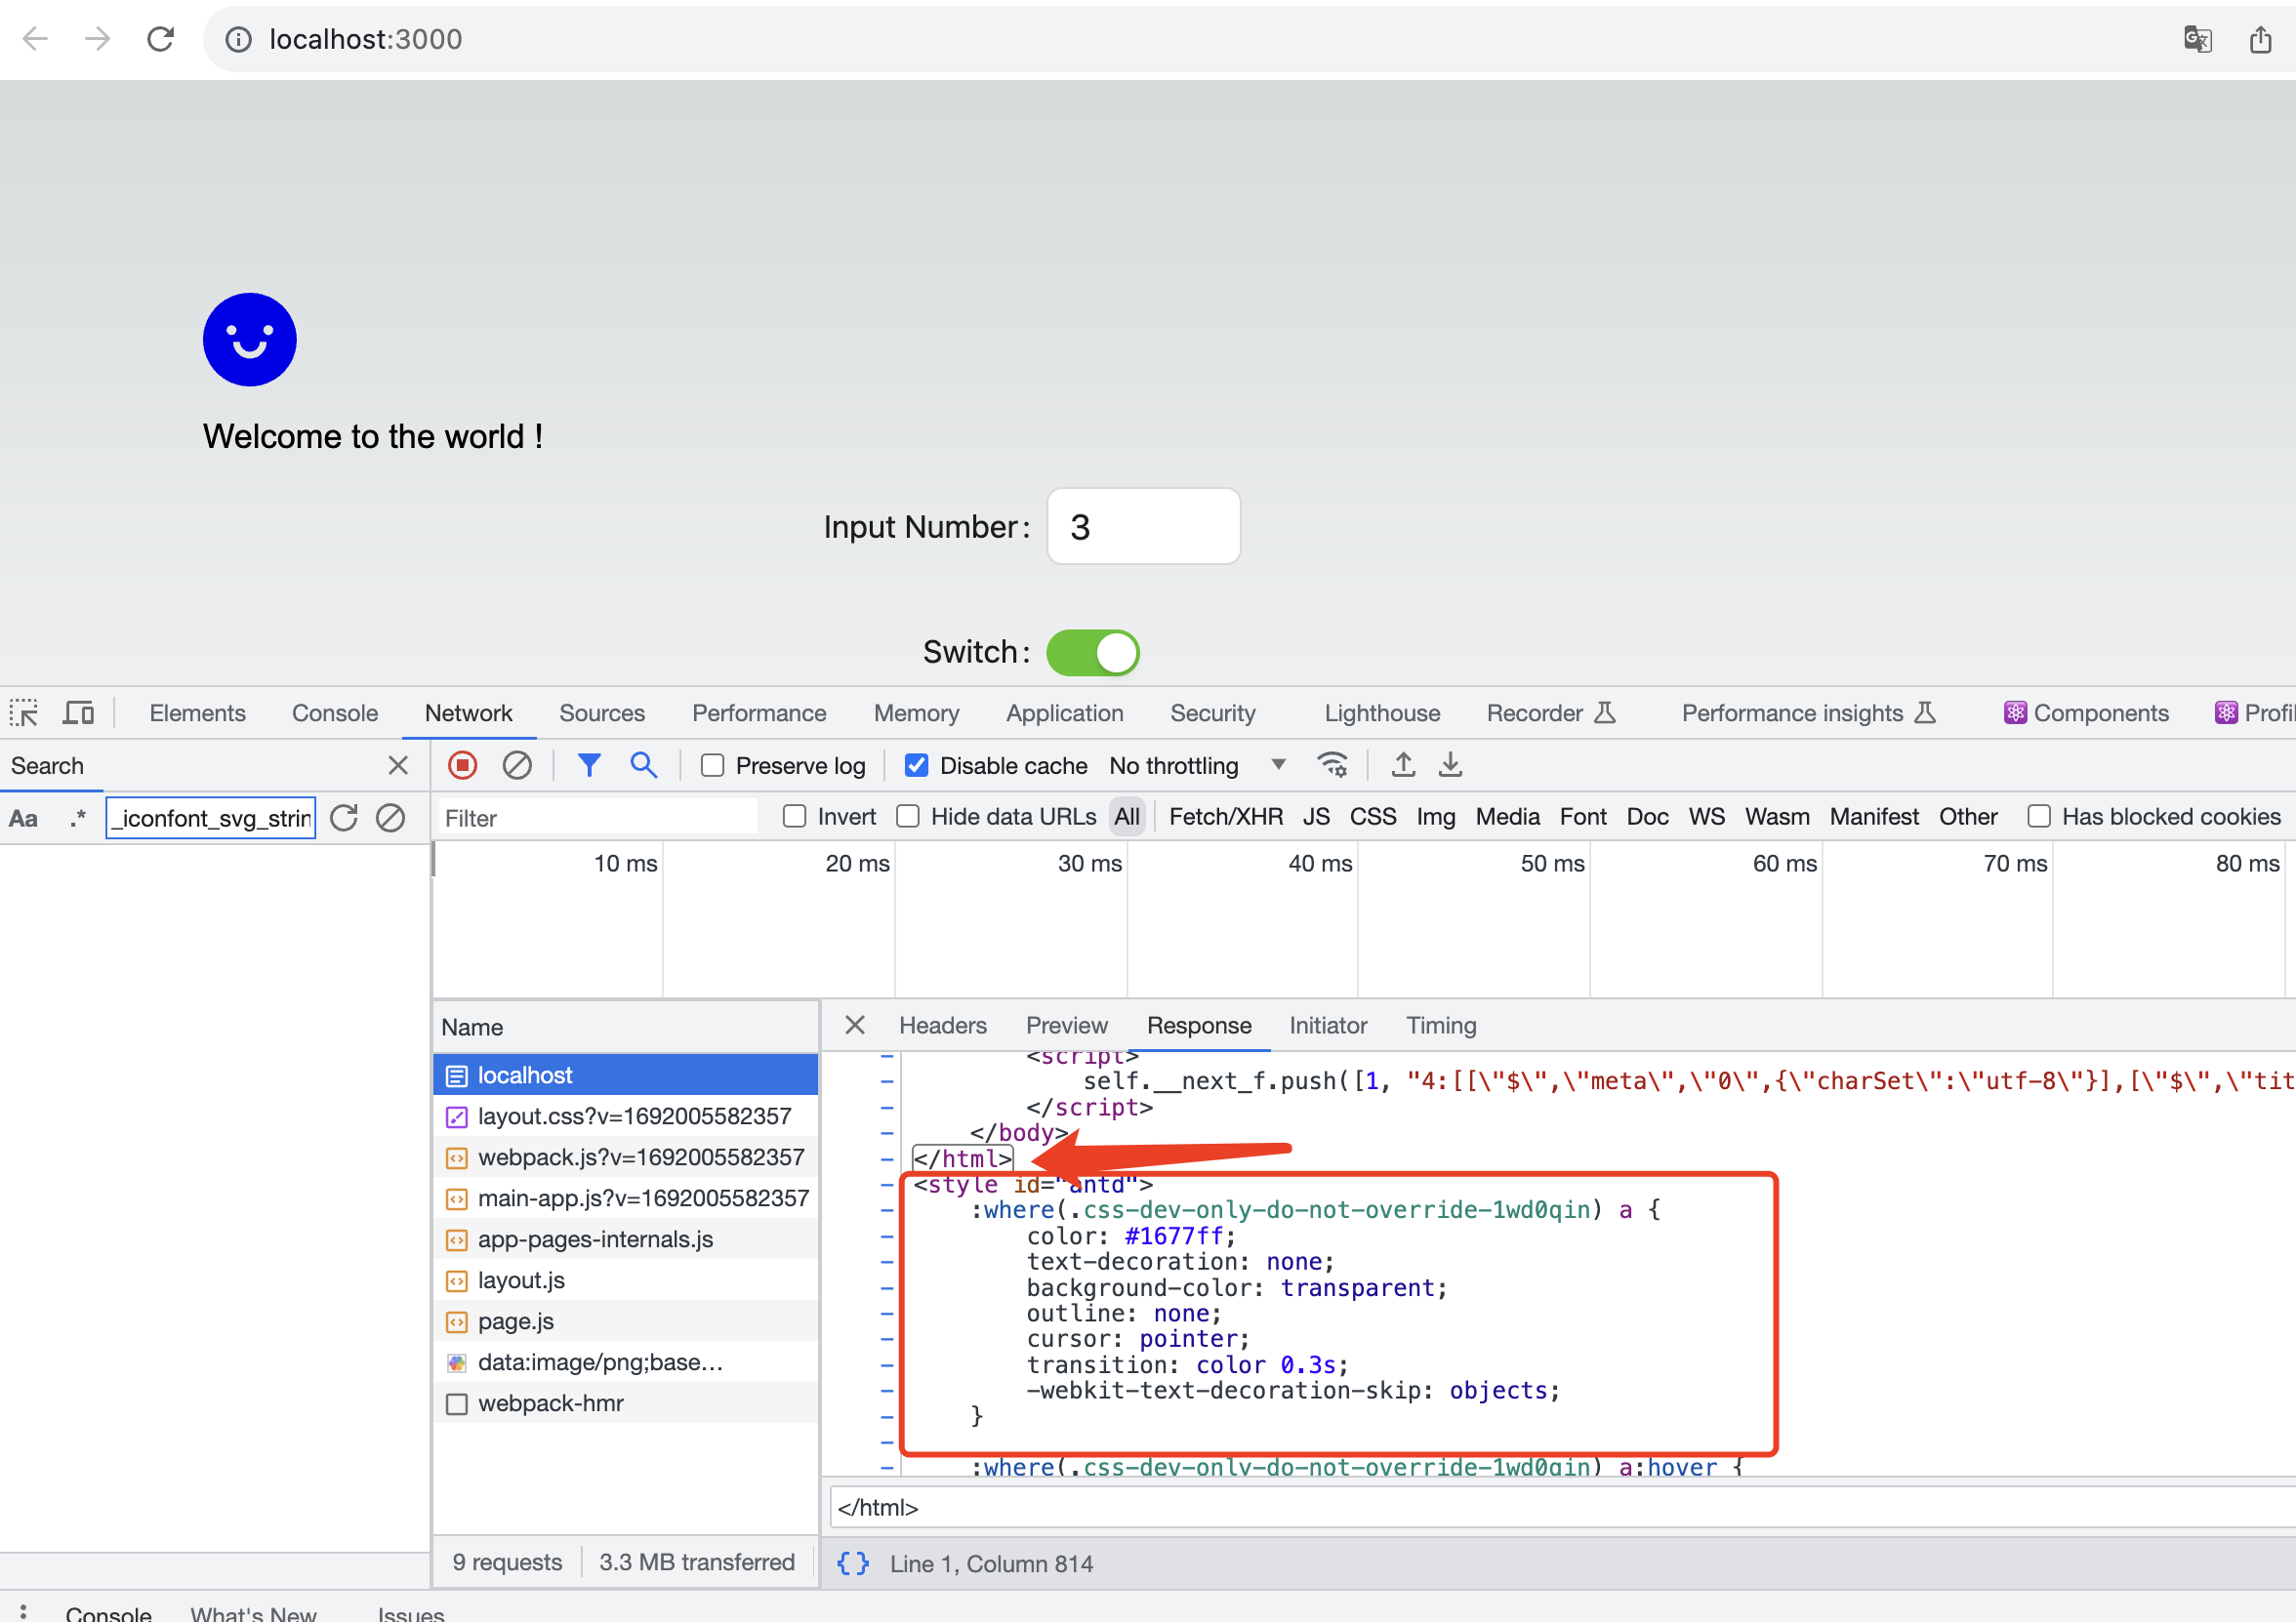Image resolution: width=2296 pixels, height=1622 pixels.
Task: Uncheck the Disable cache checkbox
Action: pos(917,765)
